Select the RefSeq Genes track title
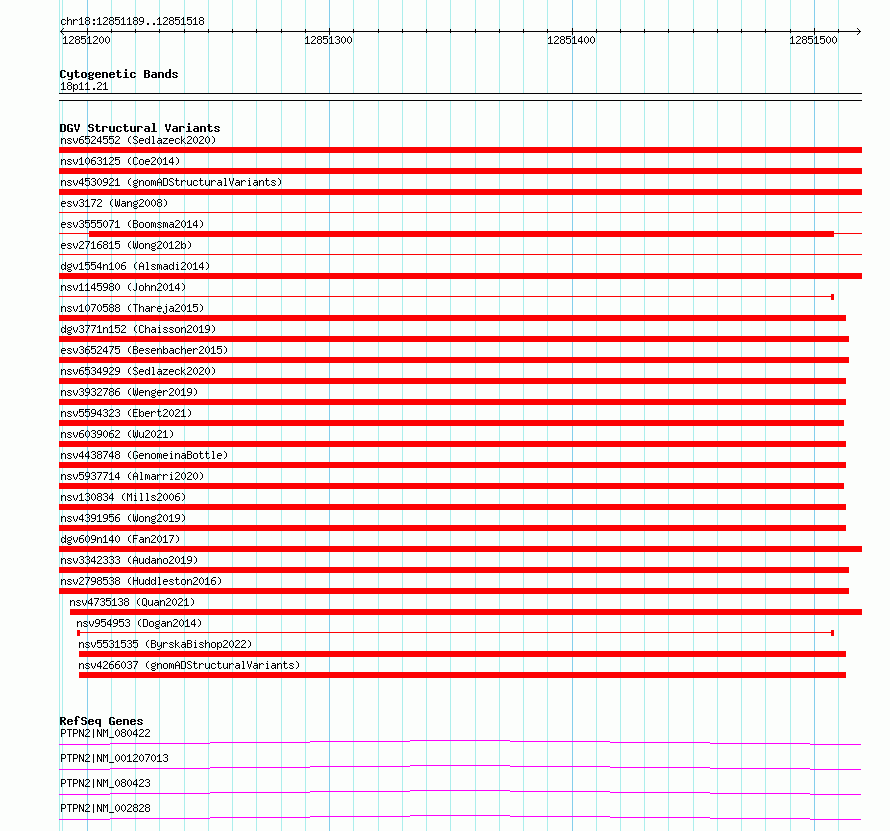Screen dimensions: 890x831 click(x=102, y=721)
